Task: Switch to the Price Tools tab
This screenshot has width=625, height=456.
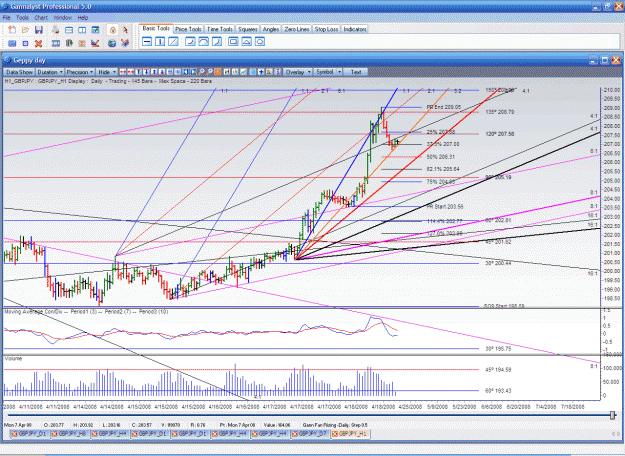Action: coord(188,29)
